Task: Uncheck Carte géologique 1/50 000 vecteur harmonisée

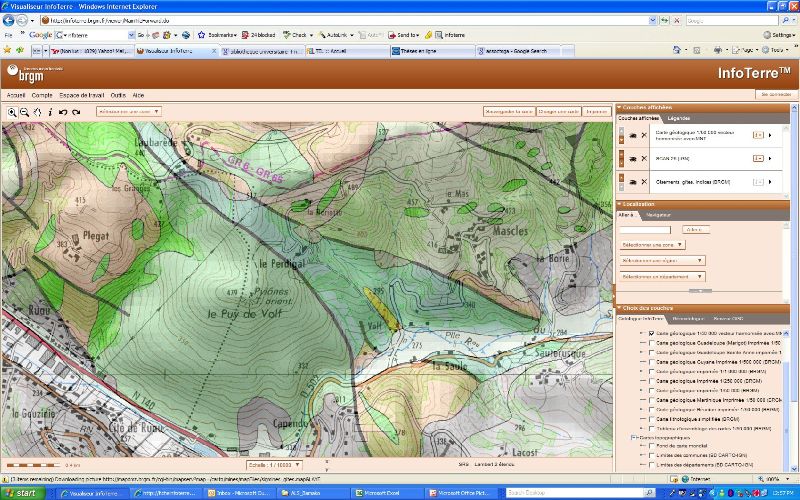Action: [x=651, y=333]
